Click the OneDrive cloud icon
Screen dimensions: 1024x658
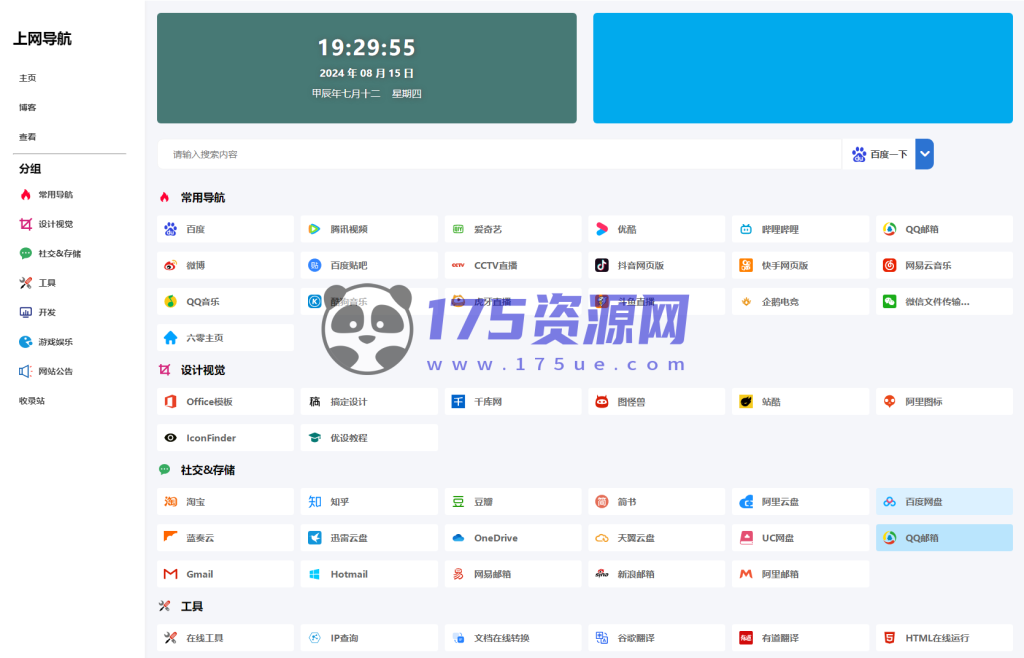(458, 538)
